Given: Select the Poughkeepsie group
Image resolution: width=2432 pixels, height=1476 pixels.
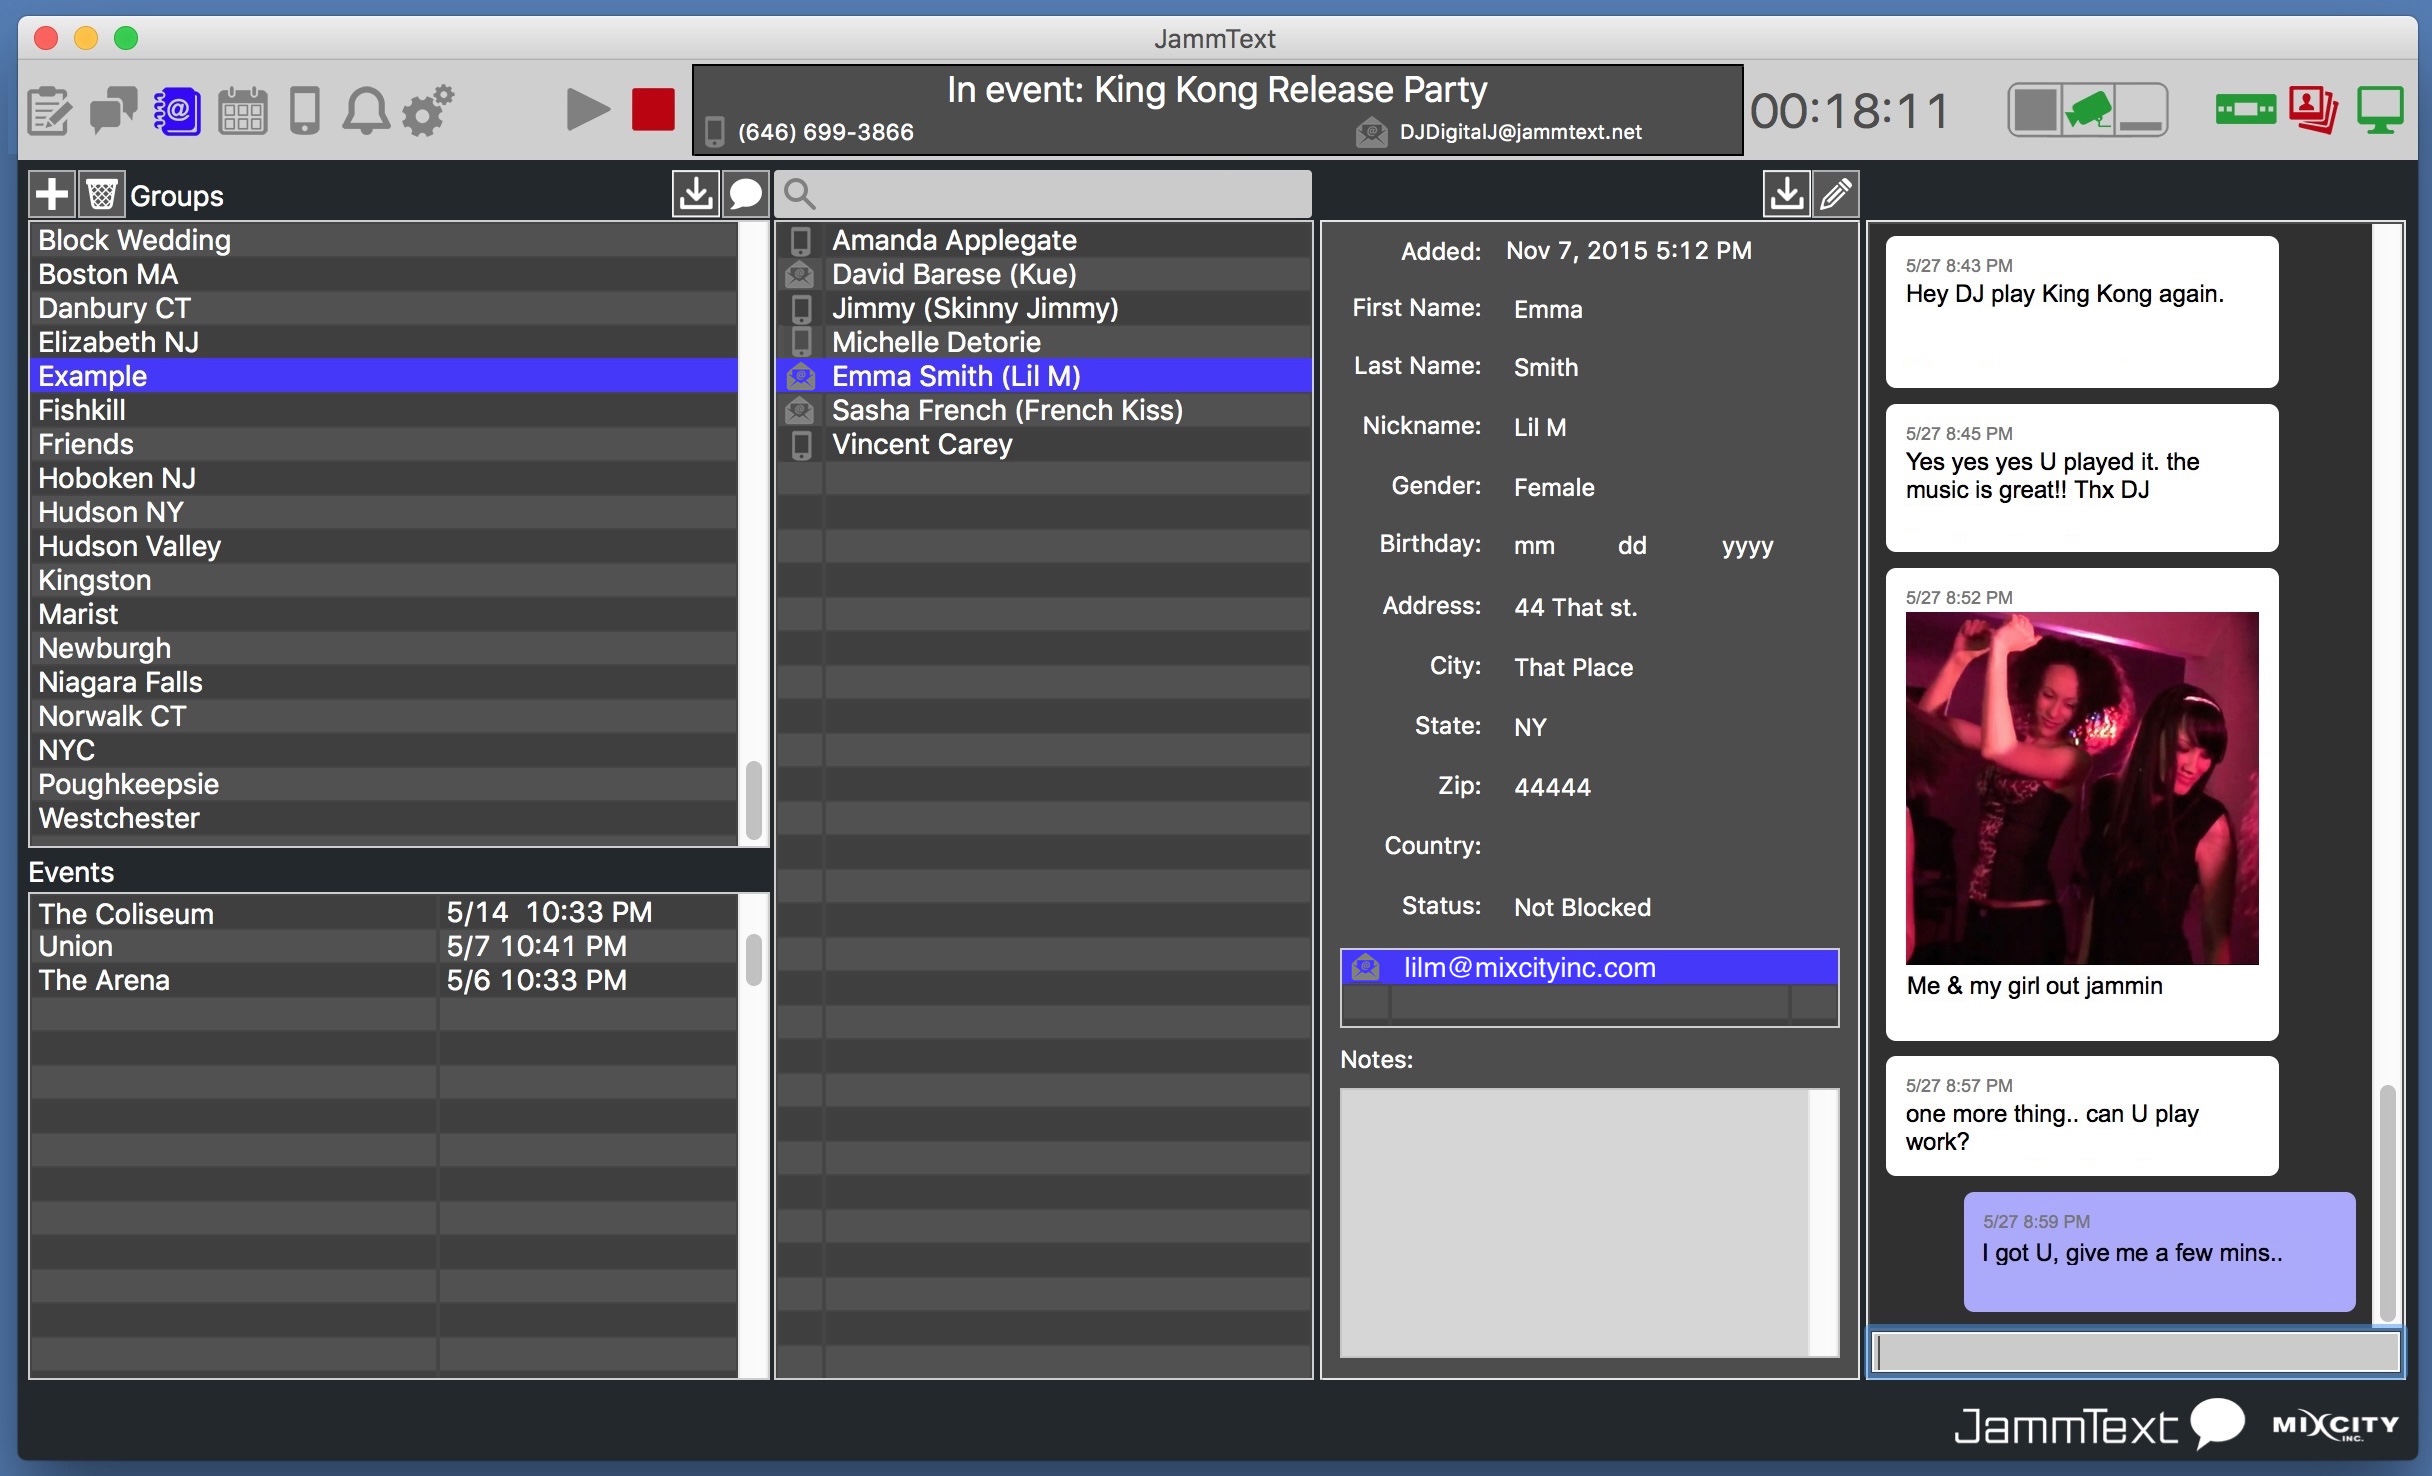Looking at the screenshot, I should point(384,784).
